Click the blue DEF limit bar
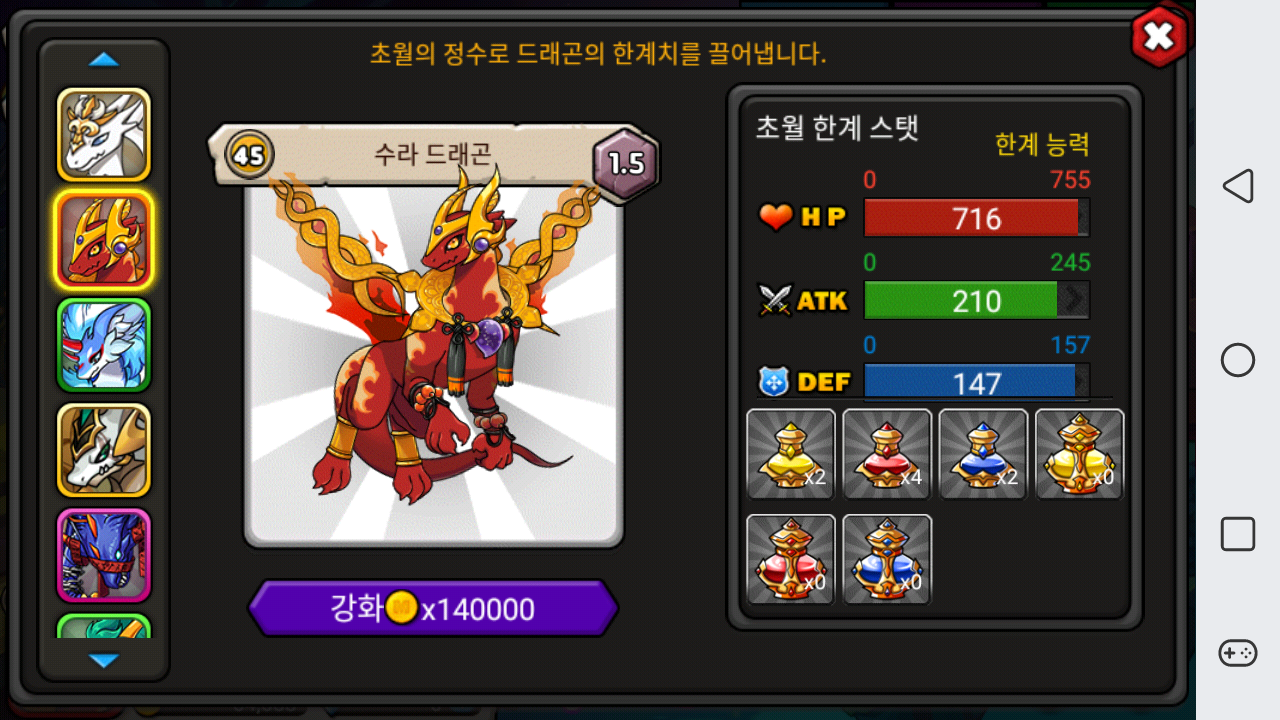Viewport: 1280px width, 720px height. coord(976,382)
